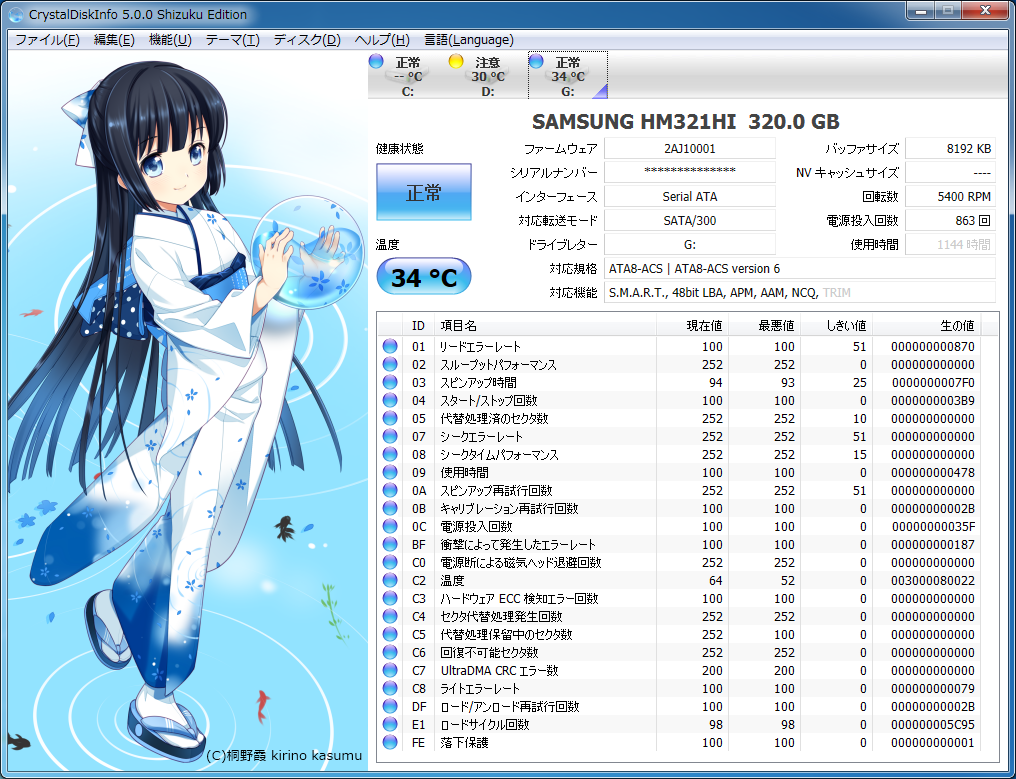
Task: Click the ATA8-ACS standard field
Action: 800,268
